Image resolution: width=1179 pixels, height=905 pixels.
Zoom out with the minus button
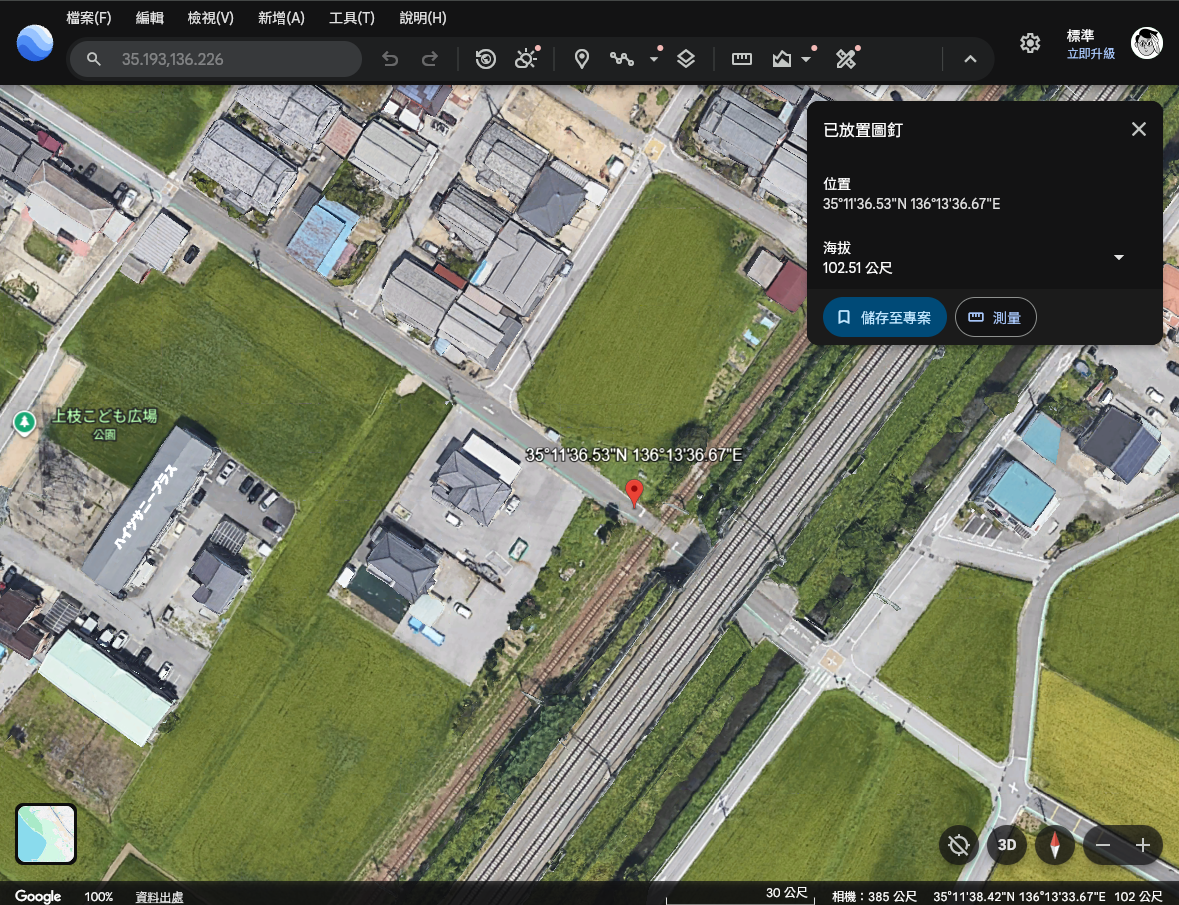coord(1103,845)
